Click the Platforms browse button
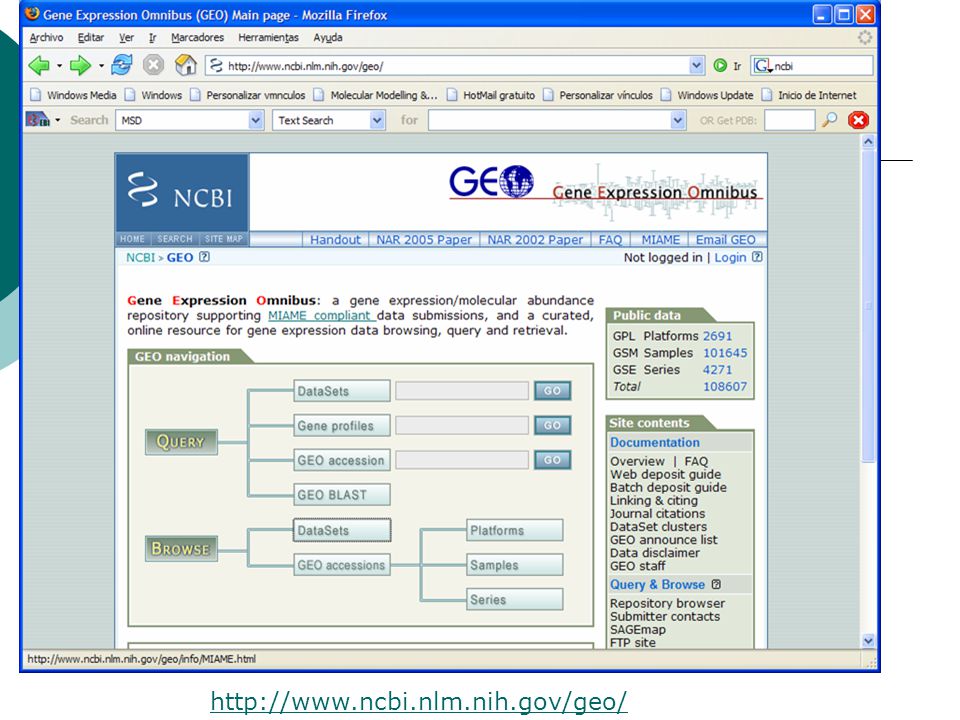Screen dimensions: 960x720 tap(514, 530)
